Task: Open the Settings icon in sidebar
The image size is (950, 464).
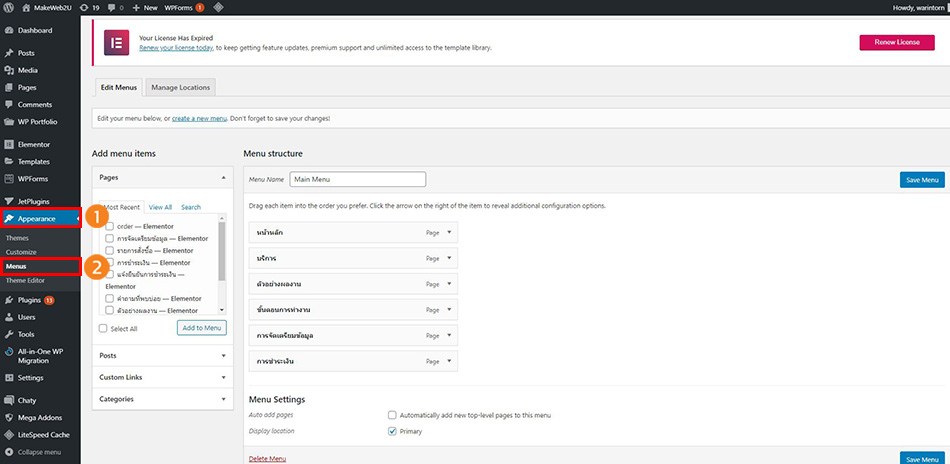Action: click(x=9, y=378)
